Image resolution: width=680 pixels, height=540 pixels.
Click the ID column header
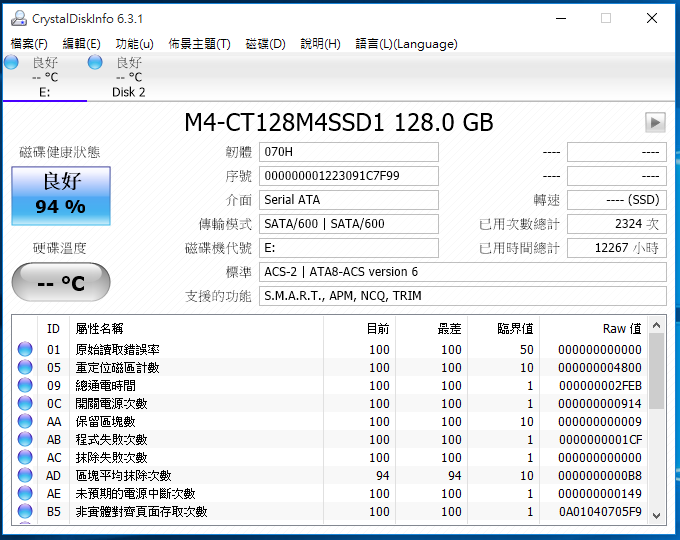53,329
